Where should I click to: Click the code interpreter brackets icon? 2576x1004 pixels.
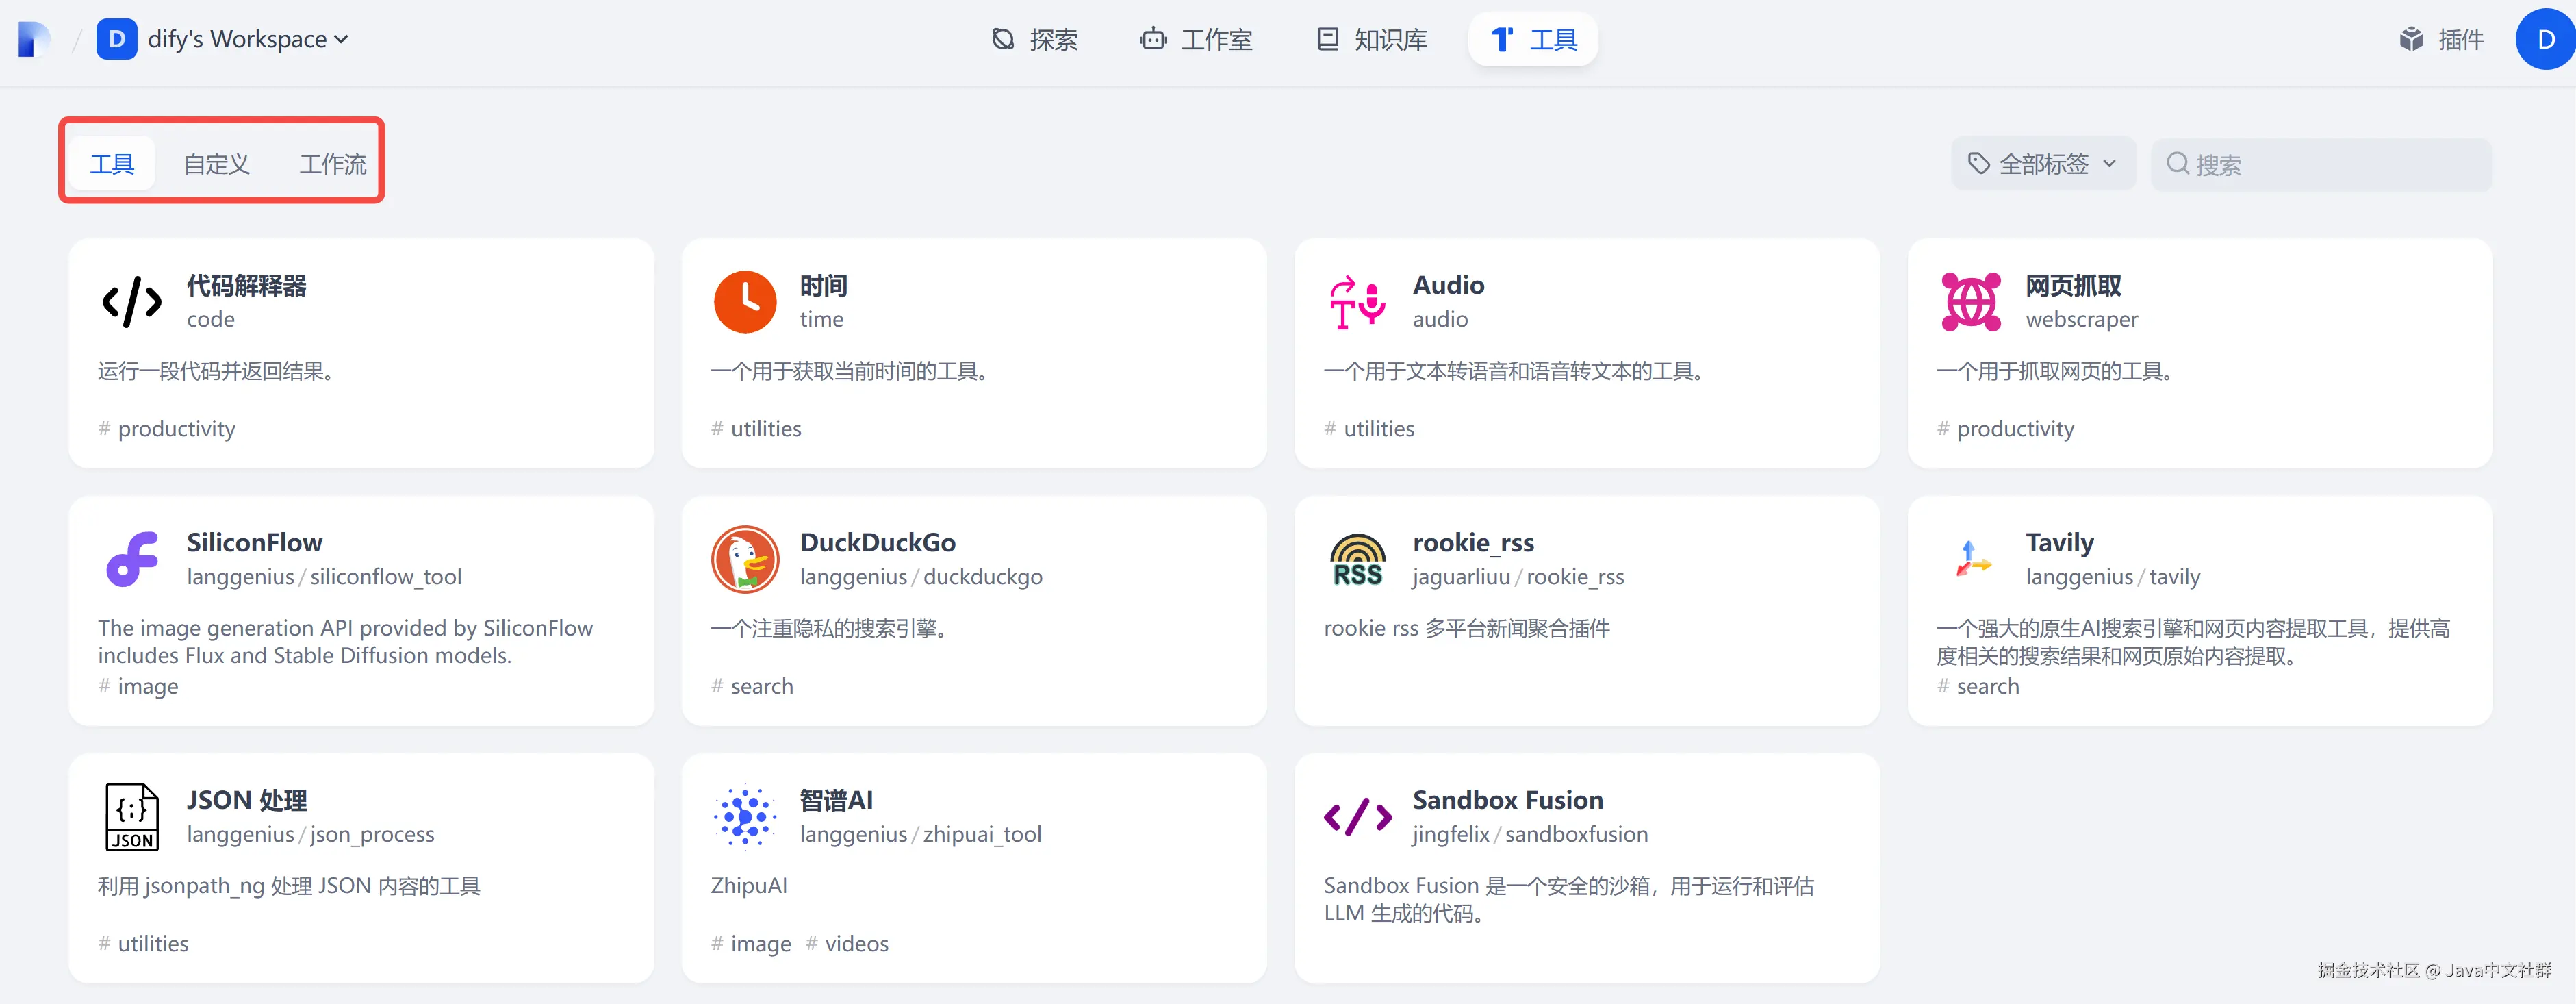(132, 301)
